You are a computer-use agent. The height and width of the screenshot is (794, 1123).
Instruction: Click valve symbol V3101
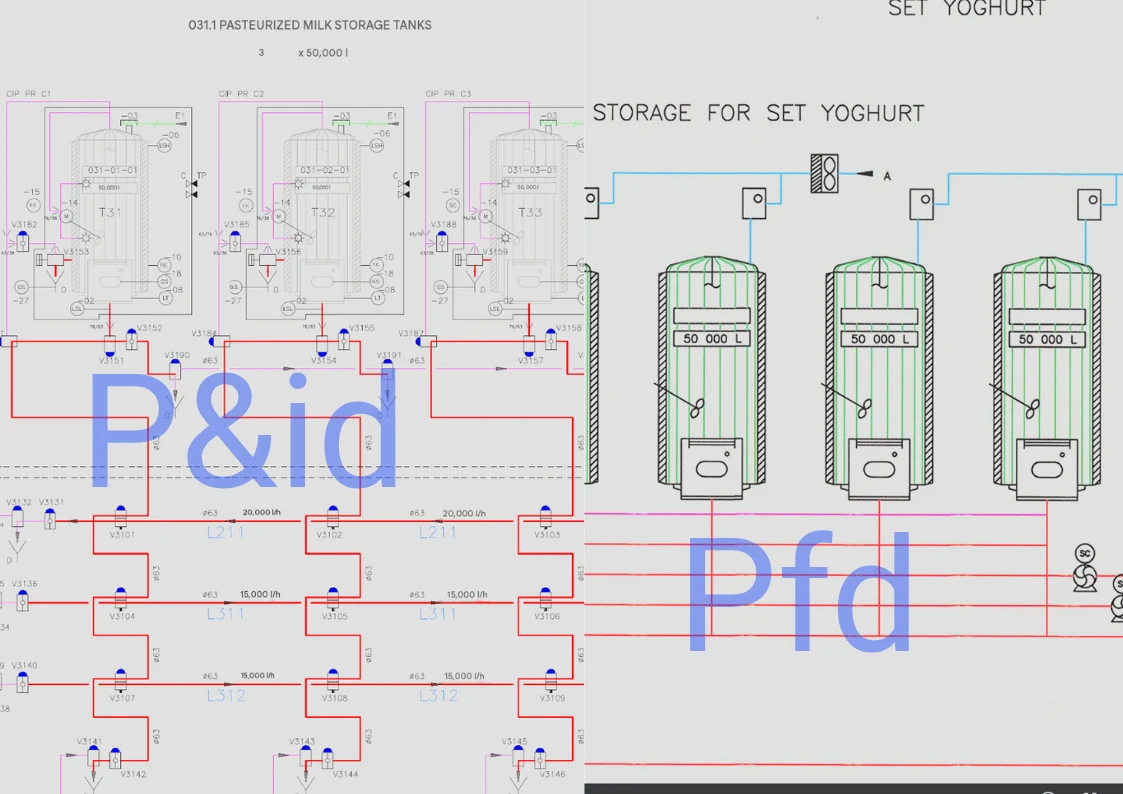click(120, 516)
